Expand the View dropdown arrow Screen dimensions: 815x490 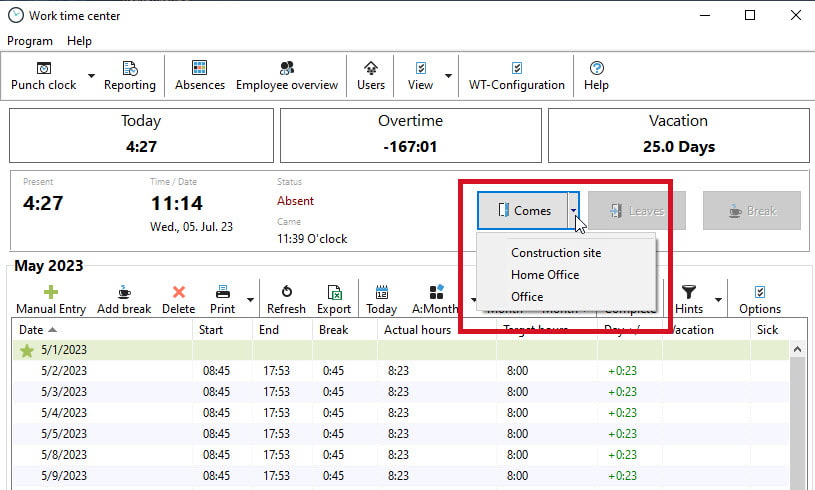pos(448,76)
